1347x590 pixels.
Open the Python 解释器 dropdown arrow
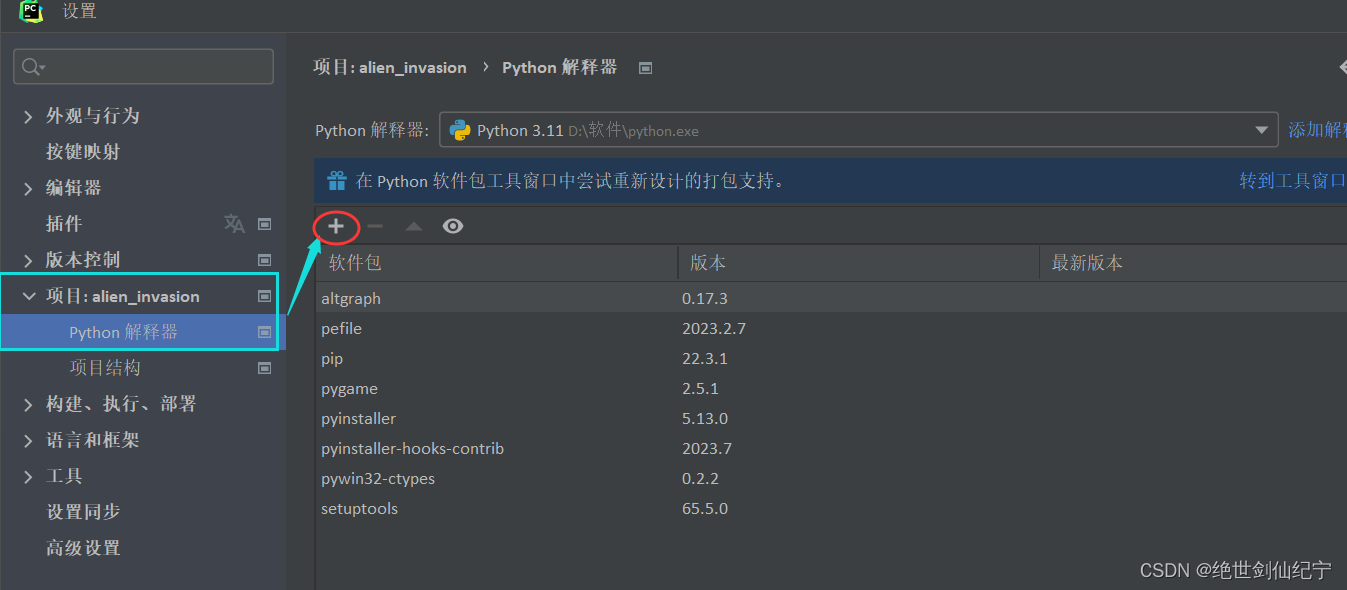(1261, 130)
